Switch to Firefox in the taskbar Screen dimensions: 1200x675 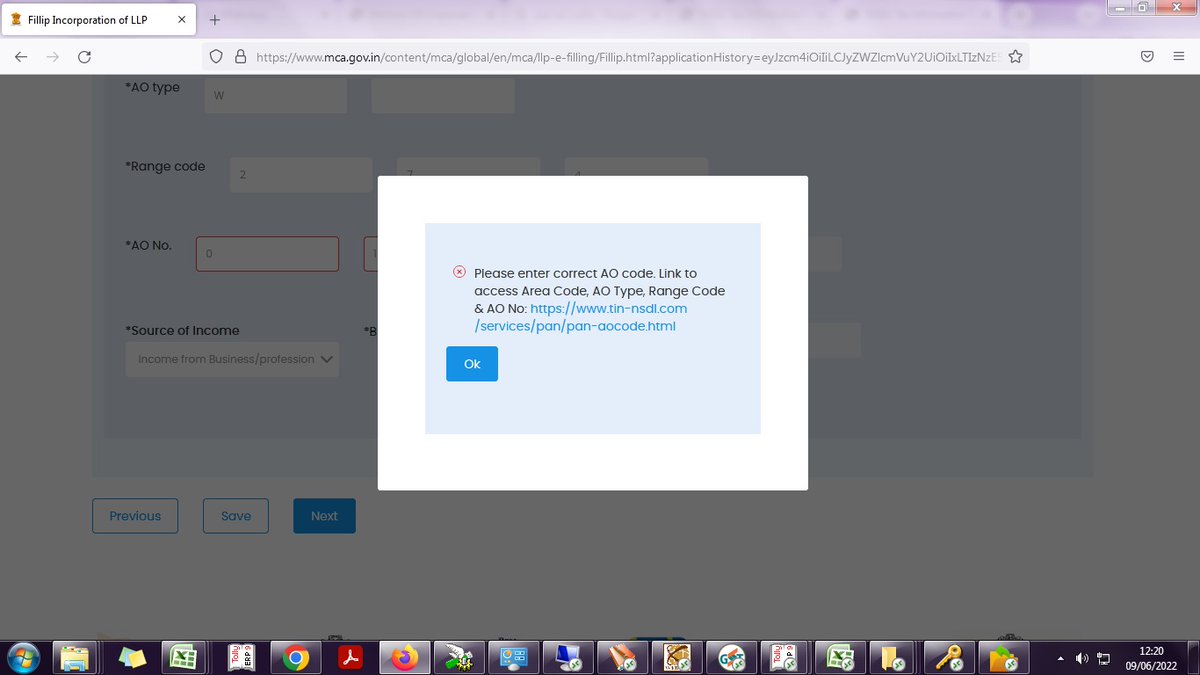pos(404,658)
